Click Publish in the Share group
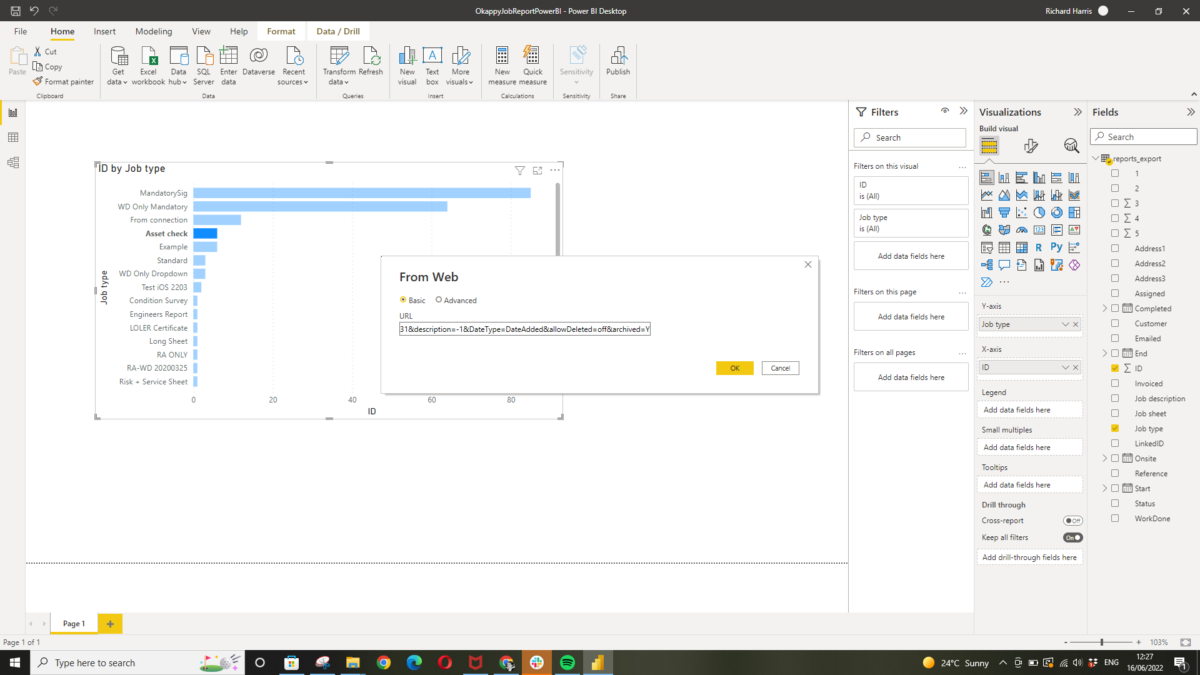Viewport: 1200px width, 675px height. (x=618, y=64)
